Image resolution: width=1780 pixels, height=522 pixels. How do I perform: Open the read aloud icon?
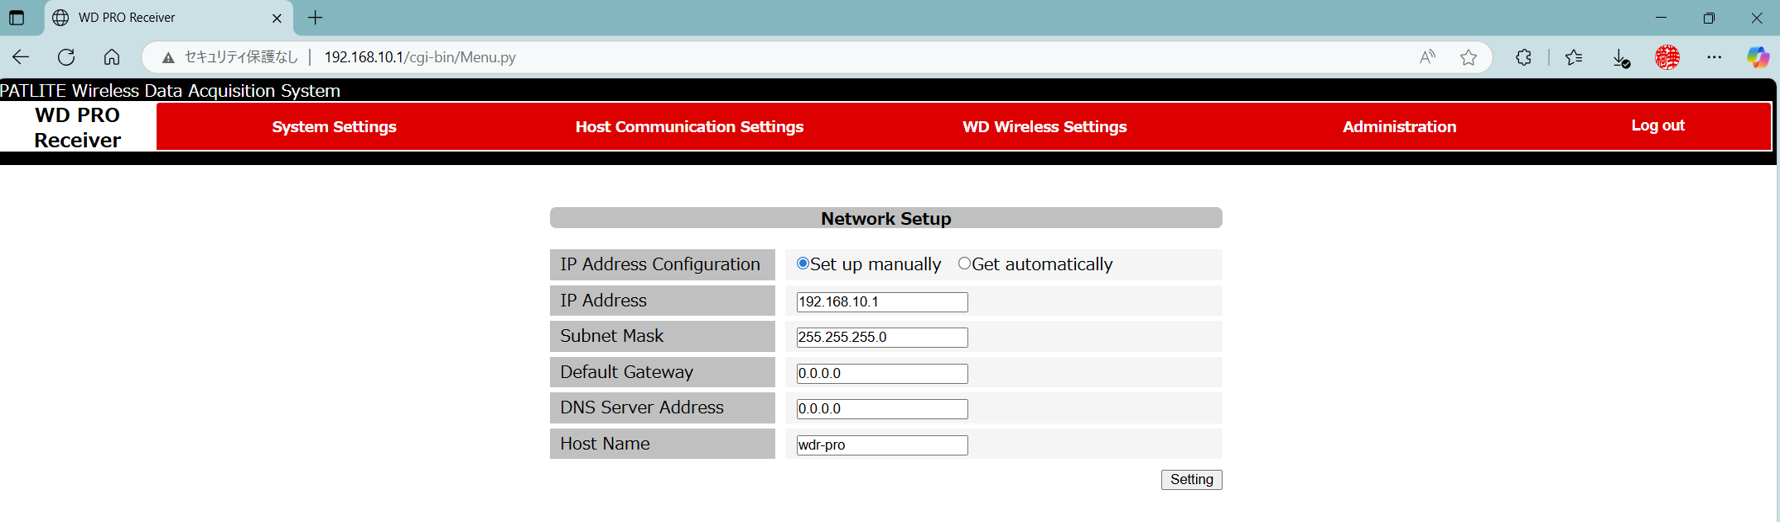coord(1427,57)
